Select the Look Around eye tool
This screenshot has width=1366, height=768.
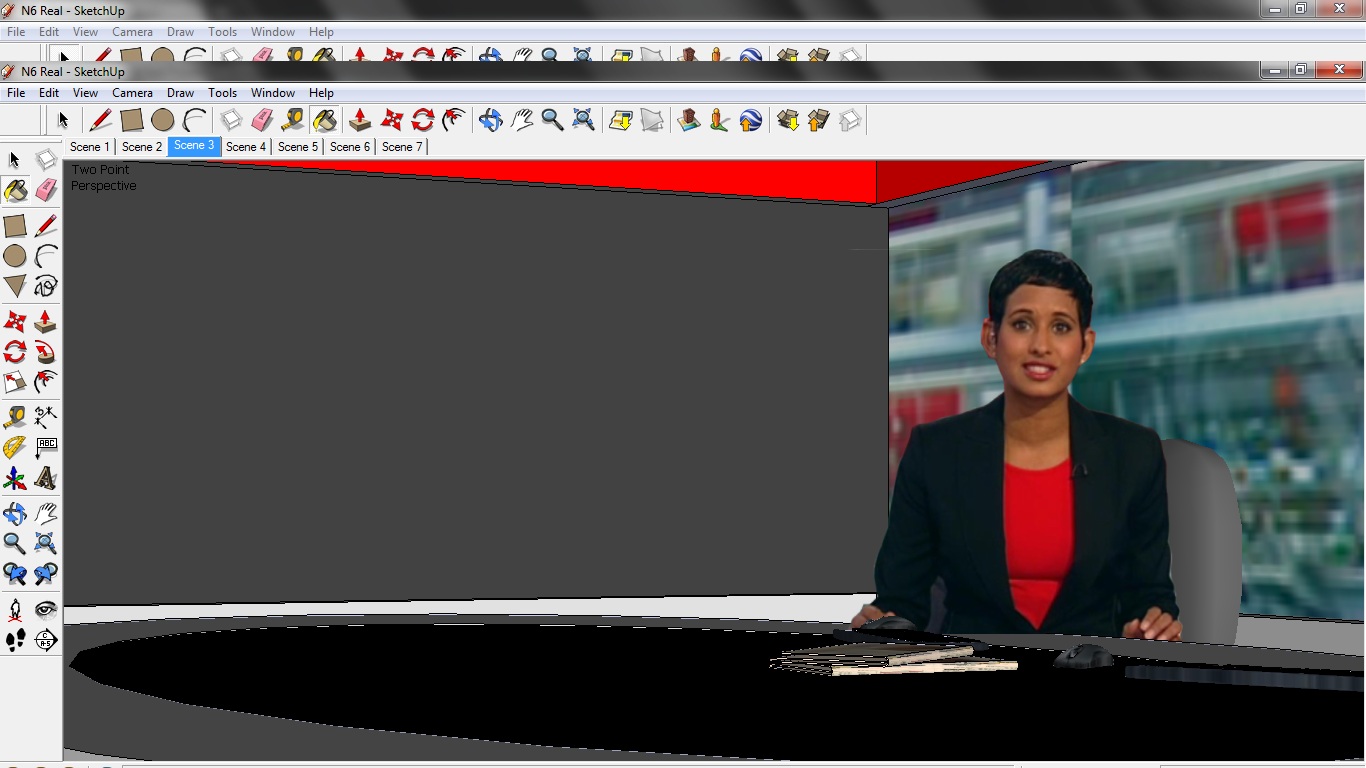click(x=45, y=609)
